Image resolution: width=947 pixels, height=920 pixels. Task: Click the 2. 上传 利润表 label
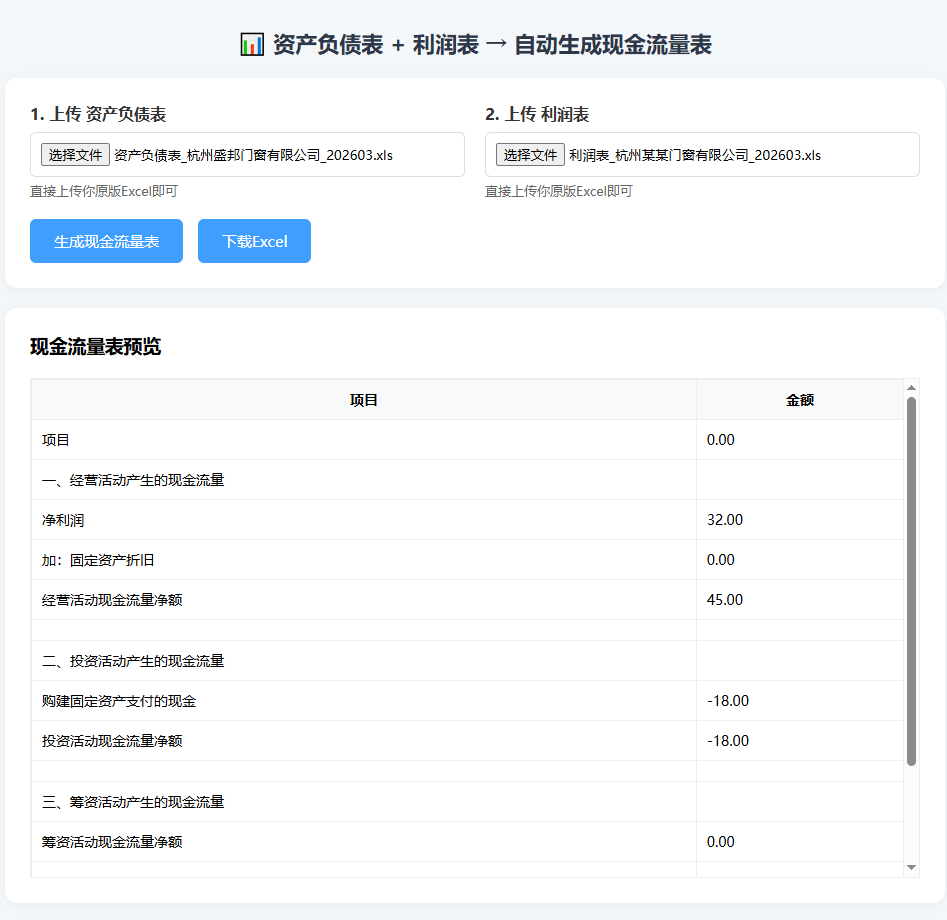coord(537,114)
